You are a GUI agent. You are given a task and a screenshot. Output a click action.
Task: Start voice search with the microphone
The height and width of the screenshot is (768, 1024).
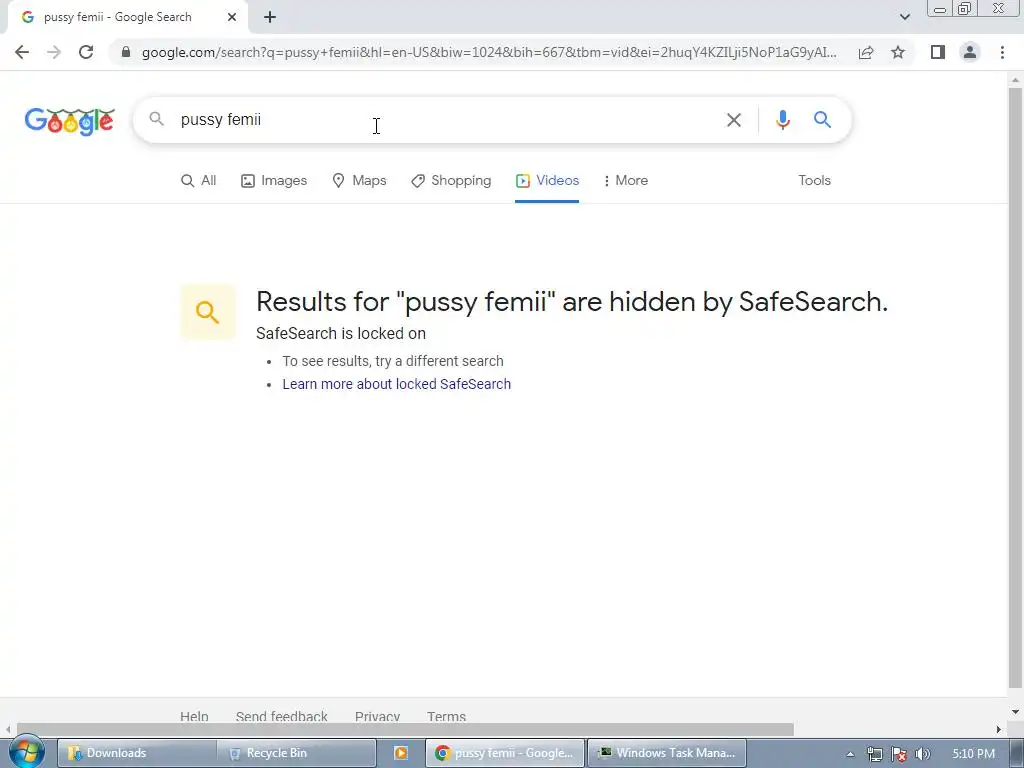pyautogui.click(x=782, y=120)
